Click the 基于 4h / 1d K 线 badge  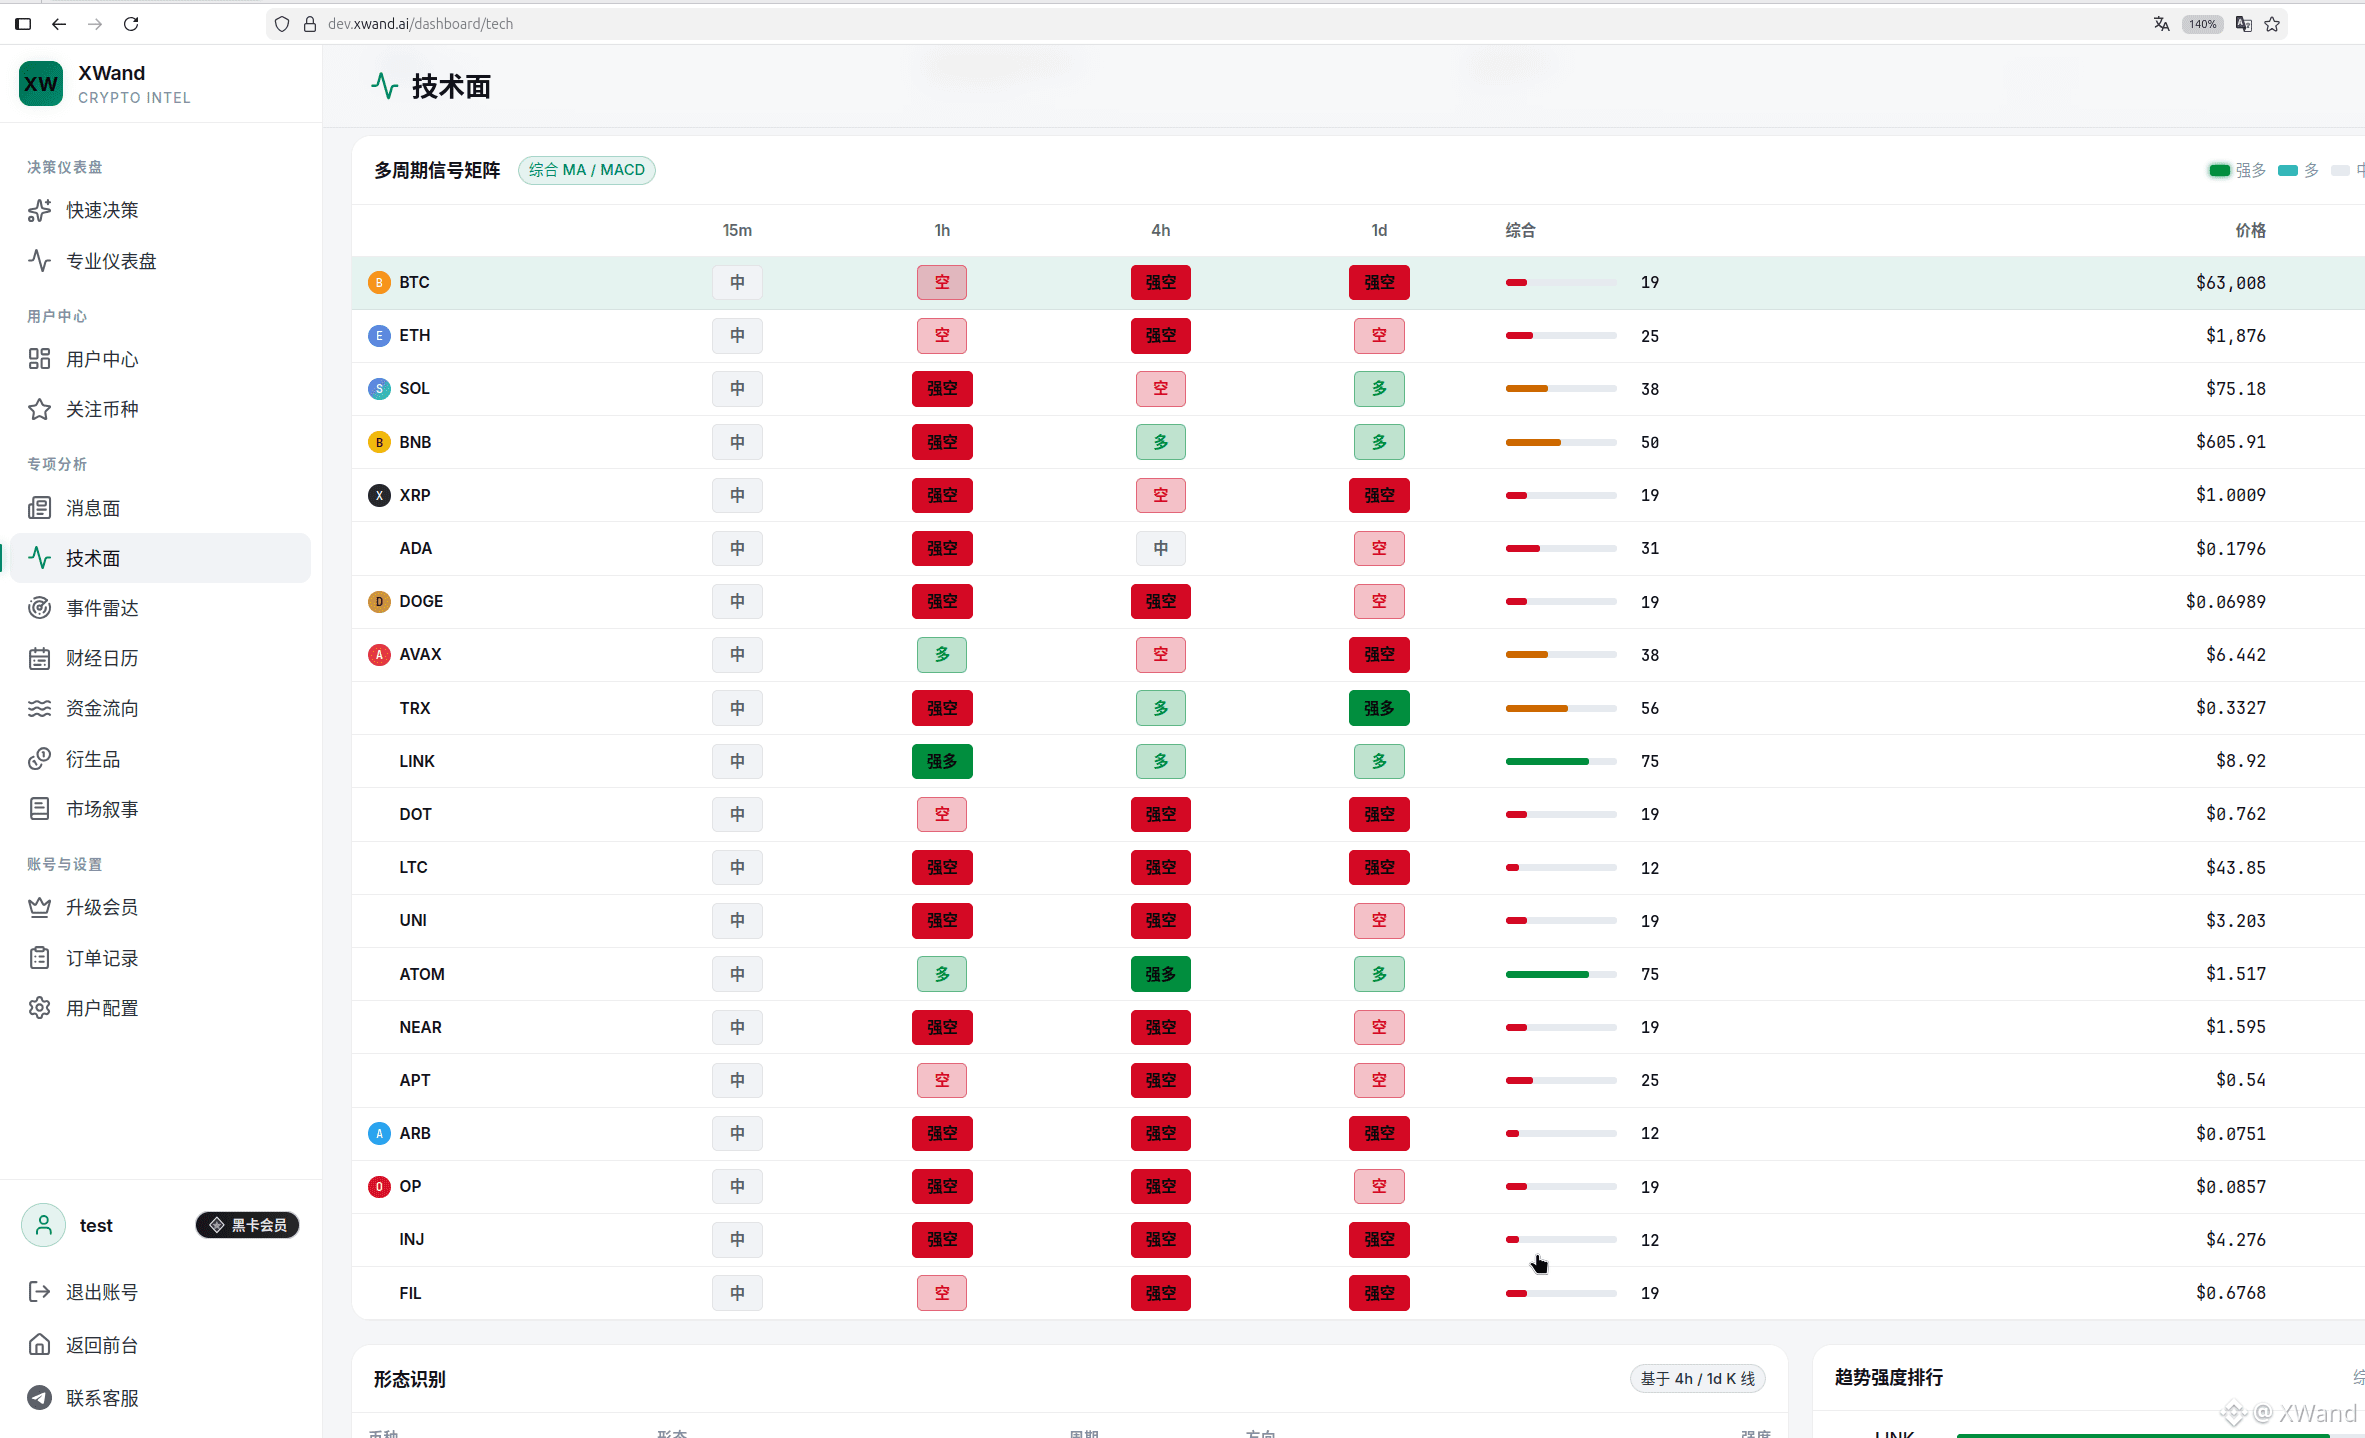(1698, 1379)
